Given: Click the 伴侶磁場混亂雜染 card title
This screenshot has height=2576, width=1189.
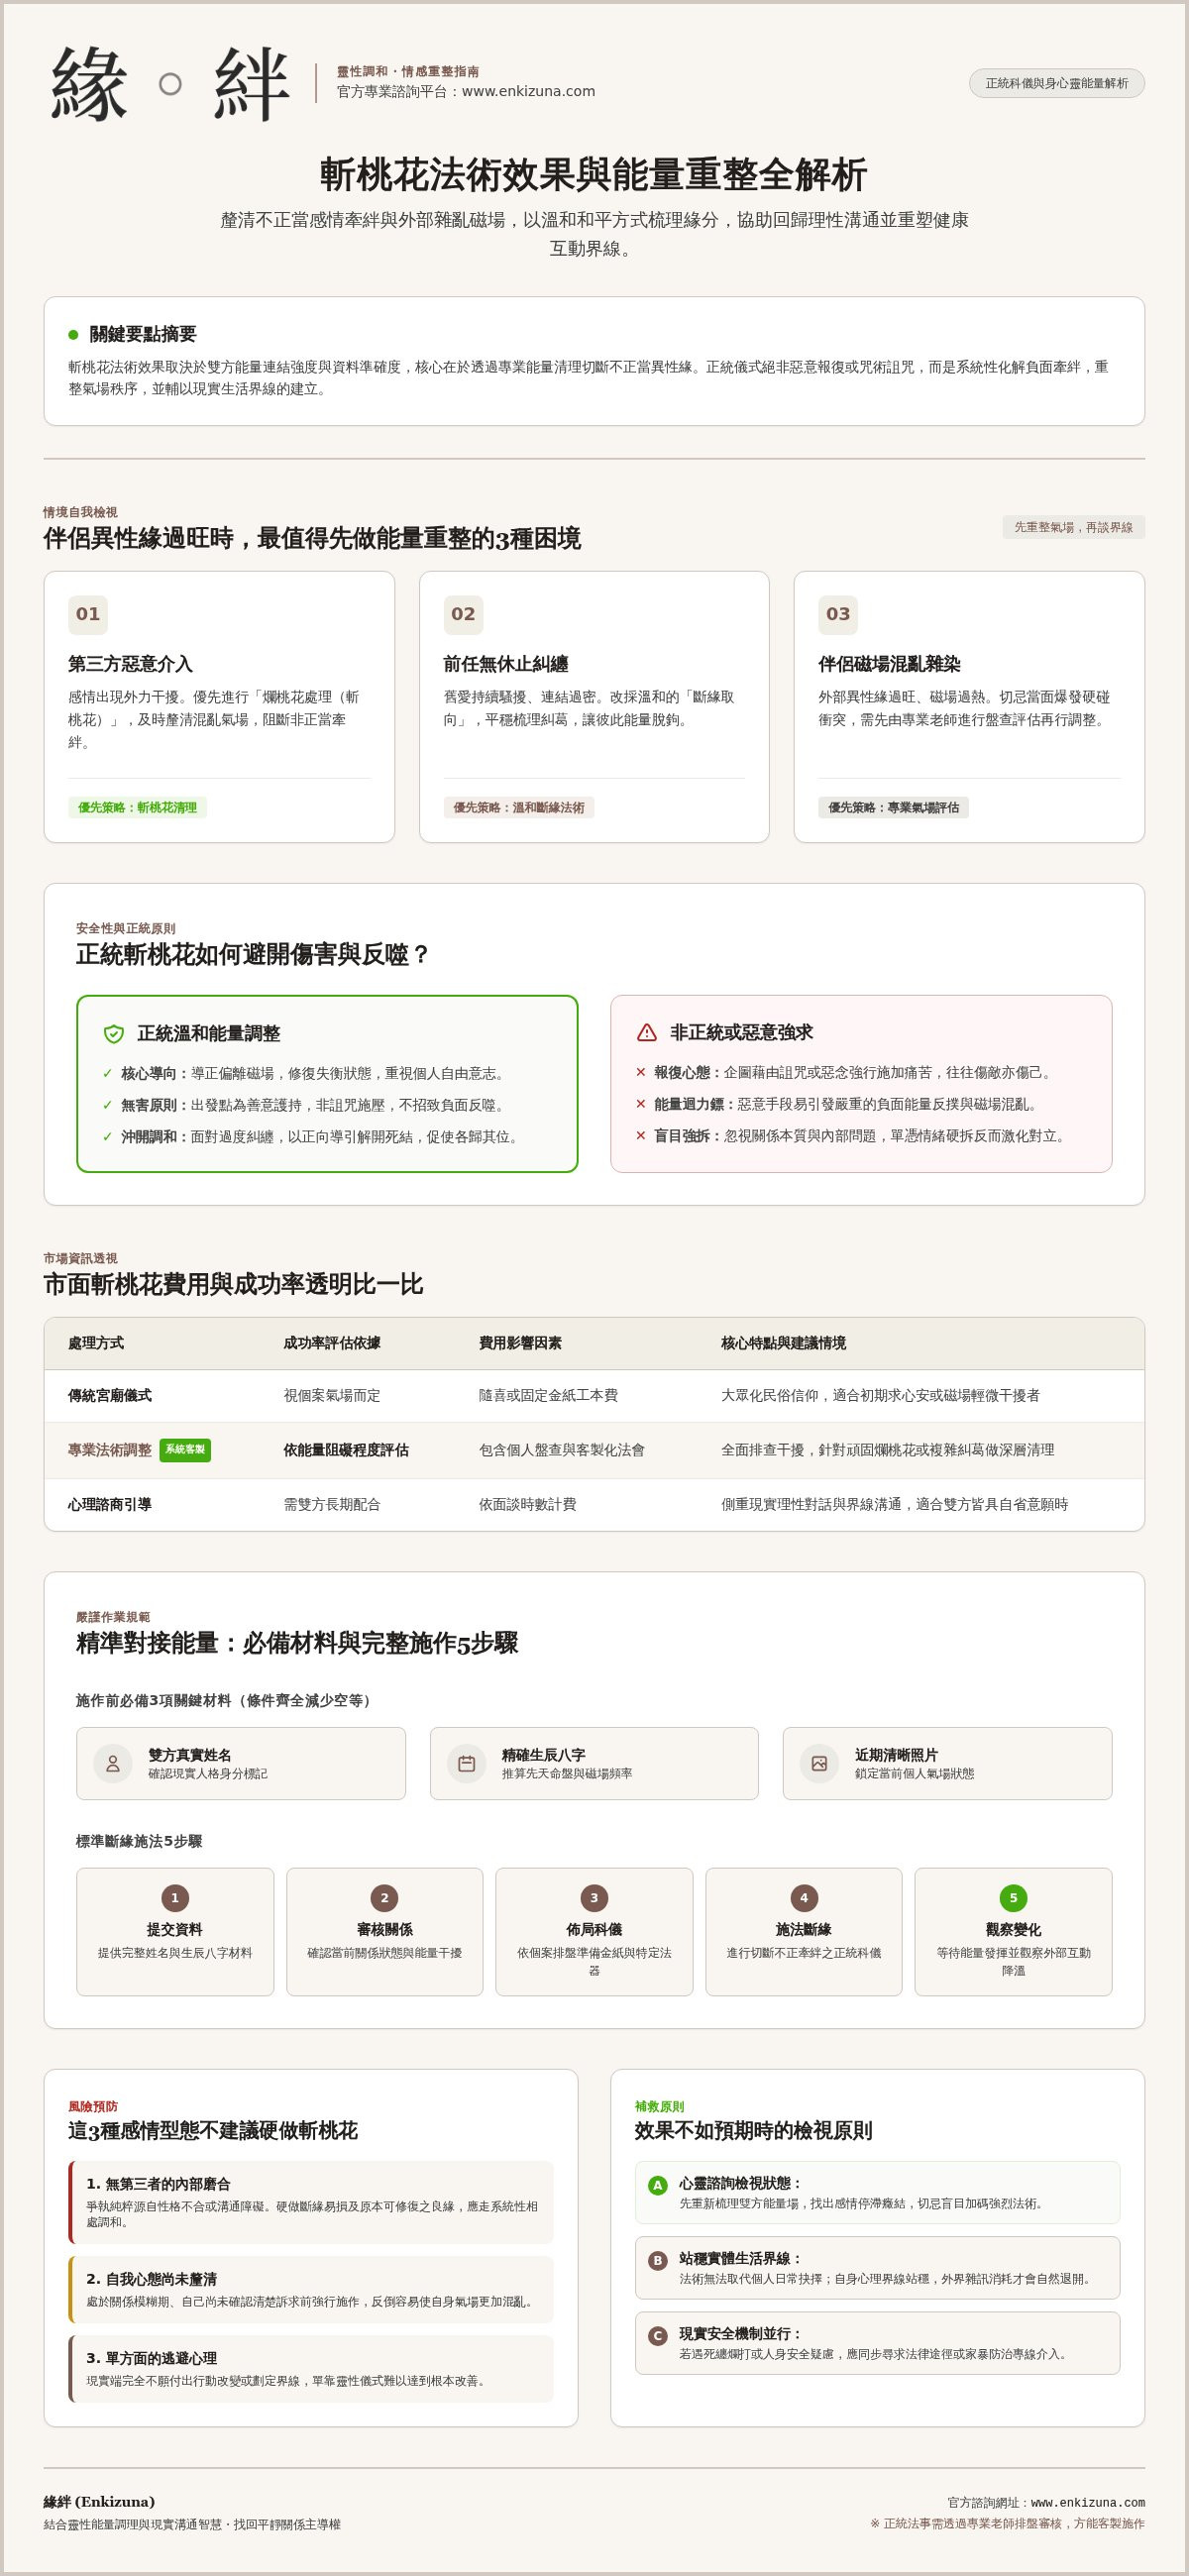Looking at the screenshot, I should [889, 664].
